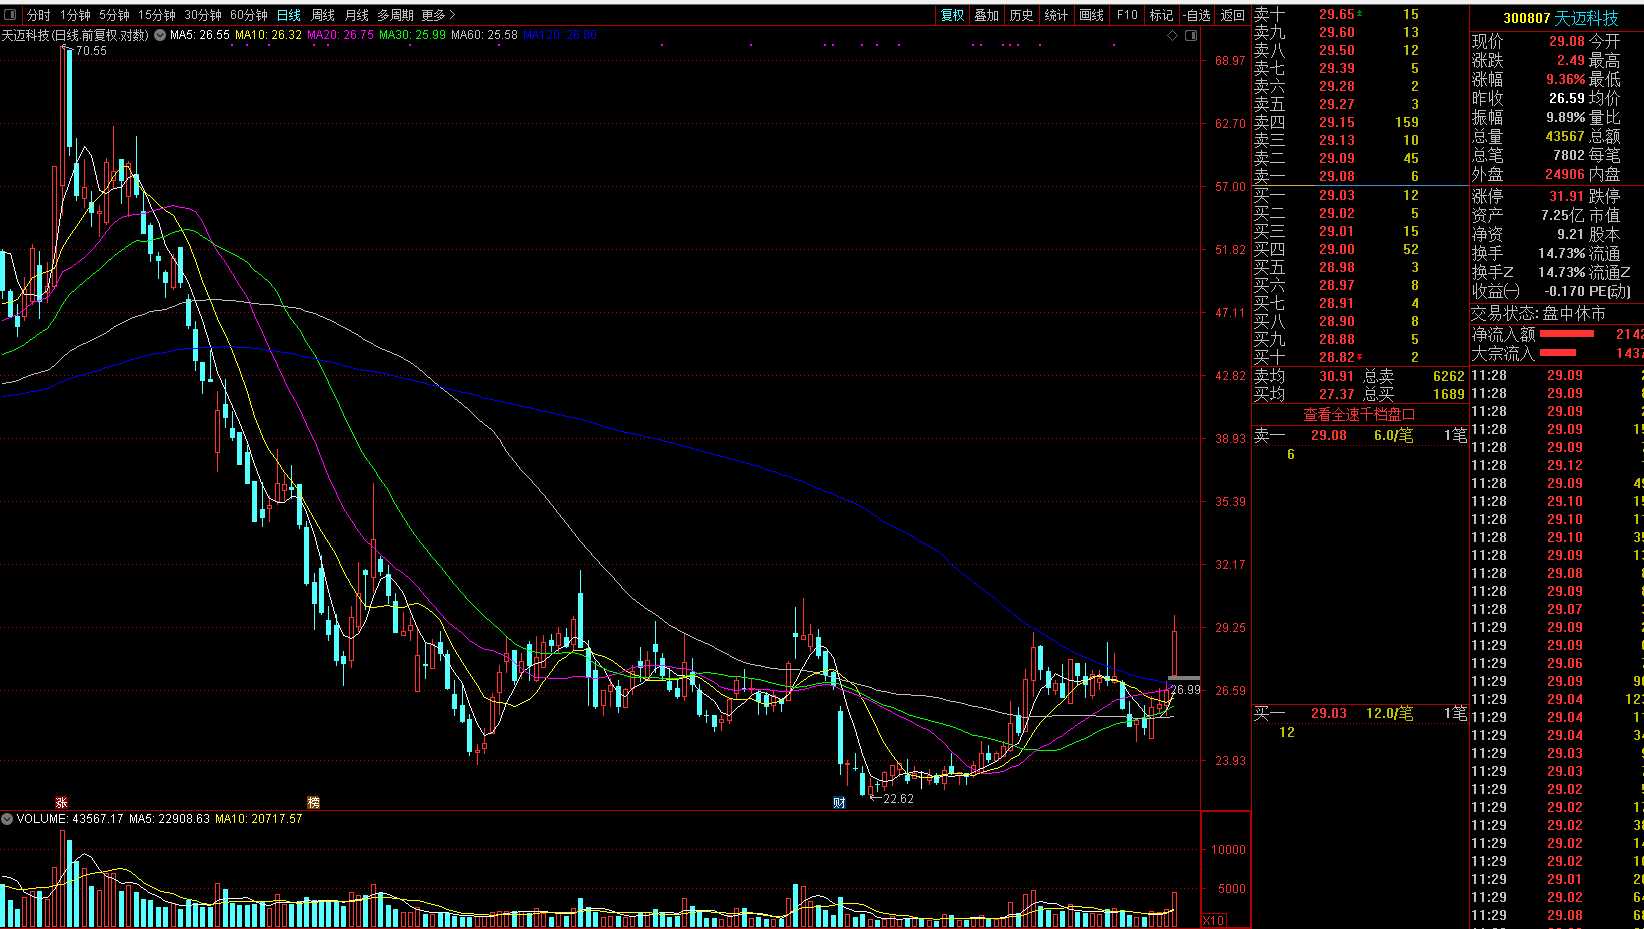The height and width of the screenshot is (929, 1644).
Task: Click the MA5: 26.55 indicator label
Action: pyautogui.click(x=200, y=35)
